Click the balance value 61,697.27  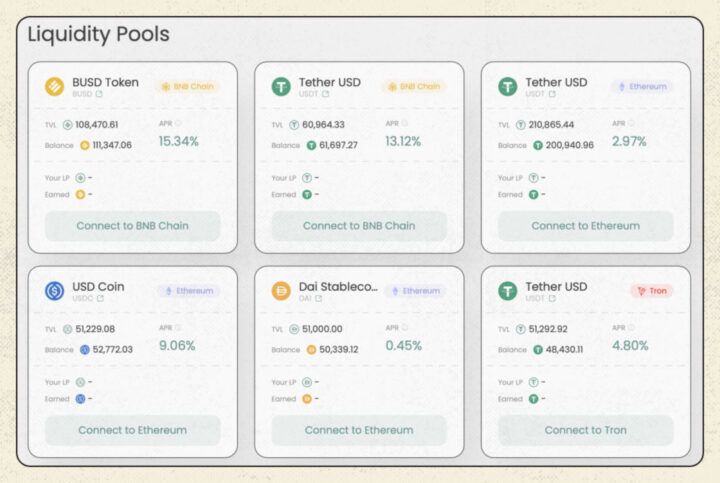coord(338,146)
